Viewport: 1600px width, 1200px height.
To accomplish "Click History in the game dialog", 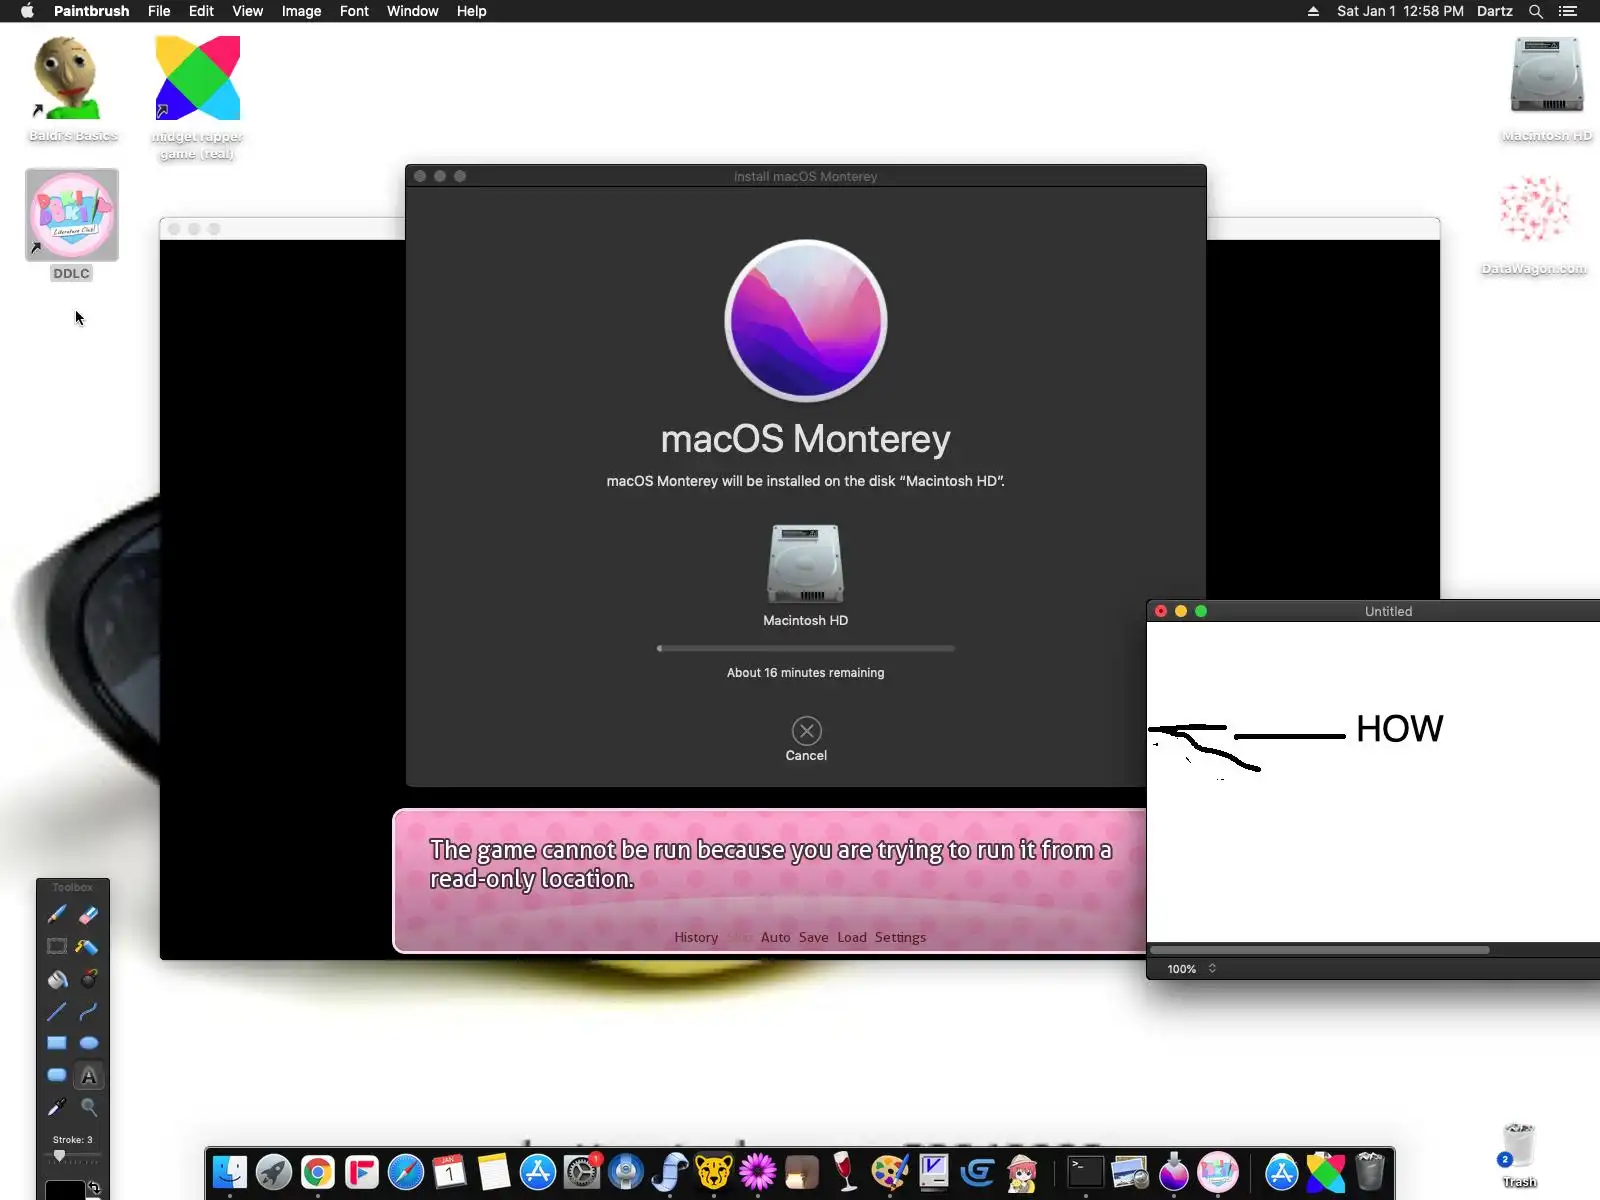I will pyautogui.click(x=696, y=937).
